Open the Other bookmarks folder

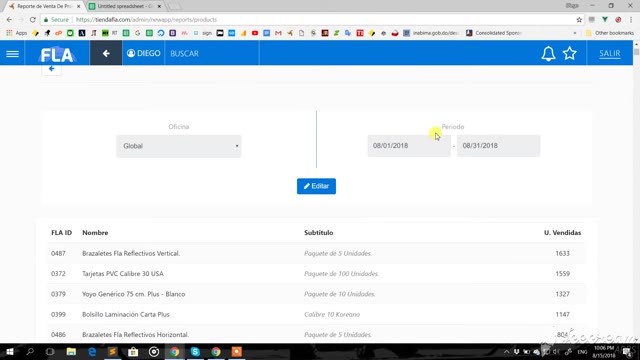point(610,33)
